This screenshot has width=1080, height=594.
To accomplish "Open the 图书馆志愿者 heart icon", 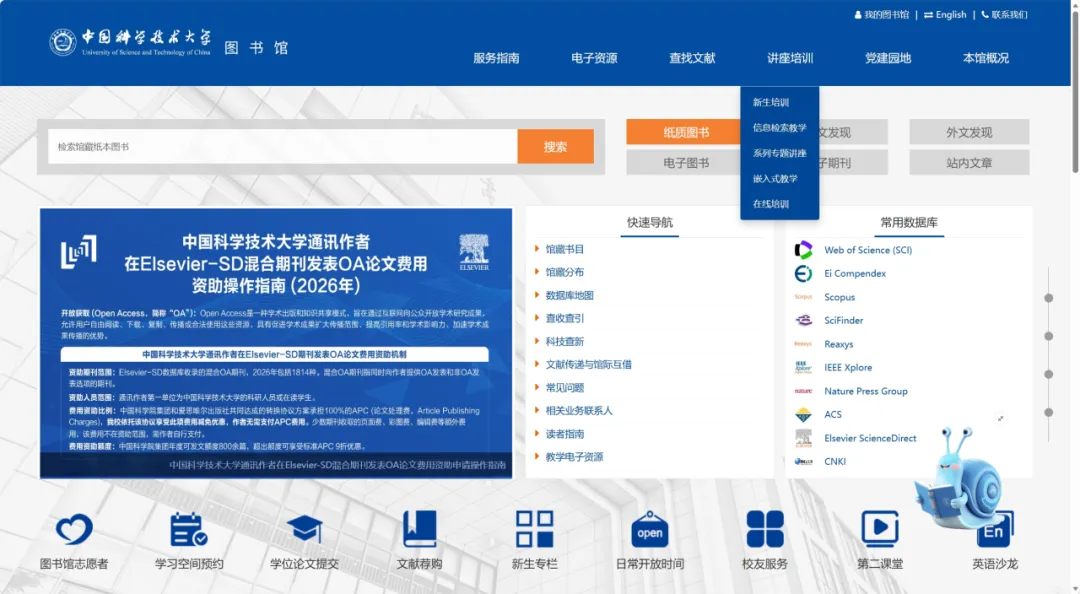I will point(74,529).
